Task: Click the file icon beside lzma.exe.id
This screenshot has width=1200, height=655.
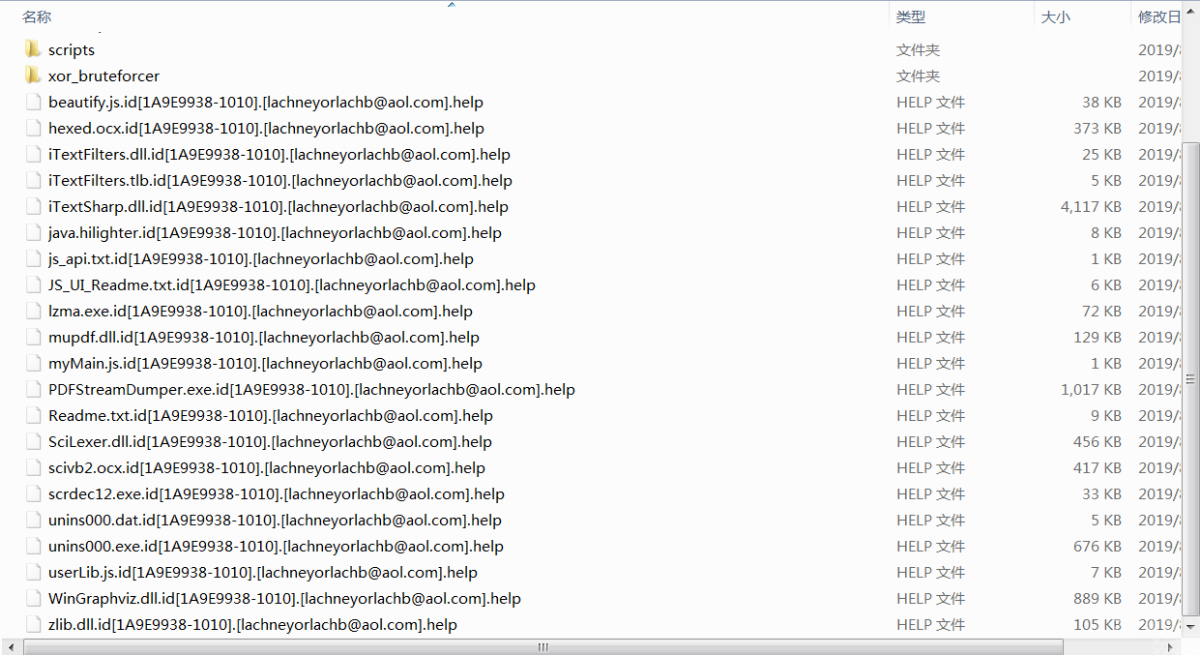Action: [x=33, y=310]
